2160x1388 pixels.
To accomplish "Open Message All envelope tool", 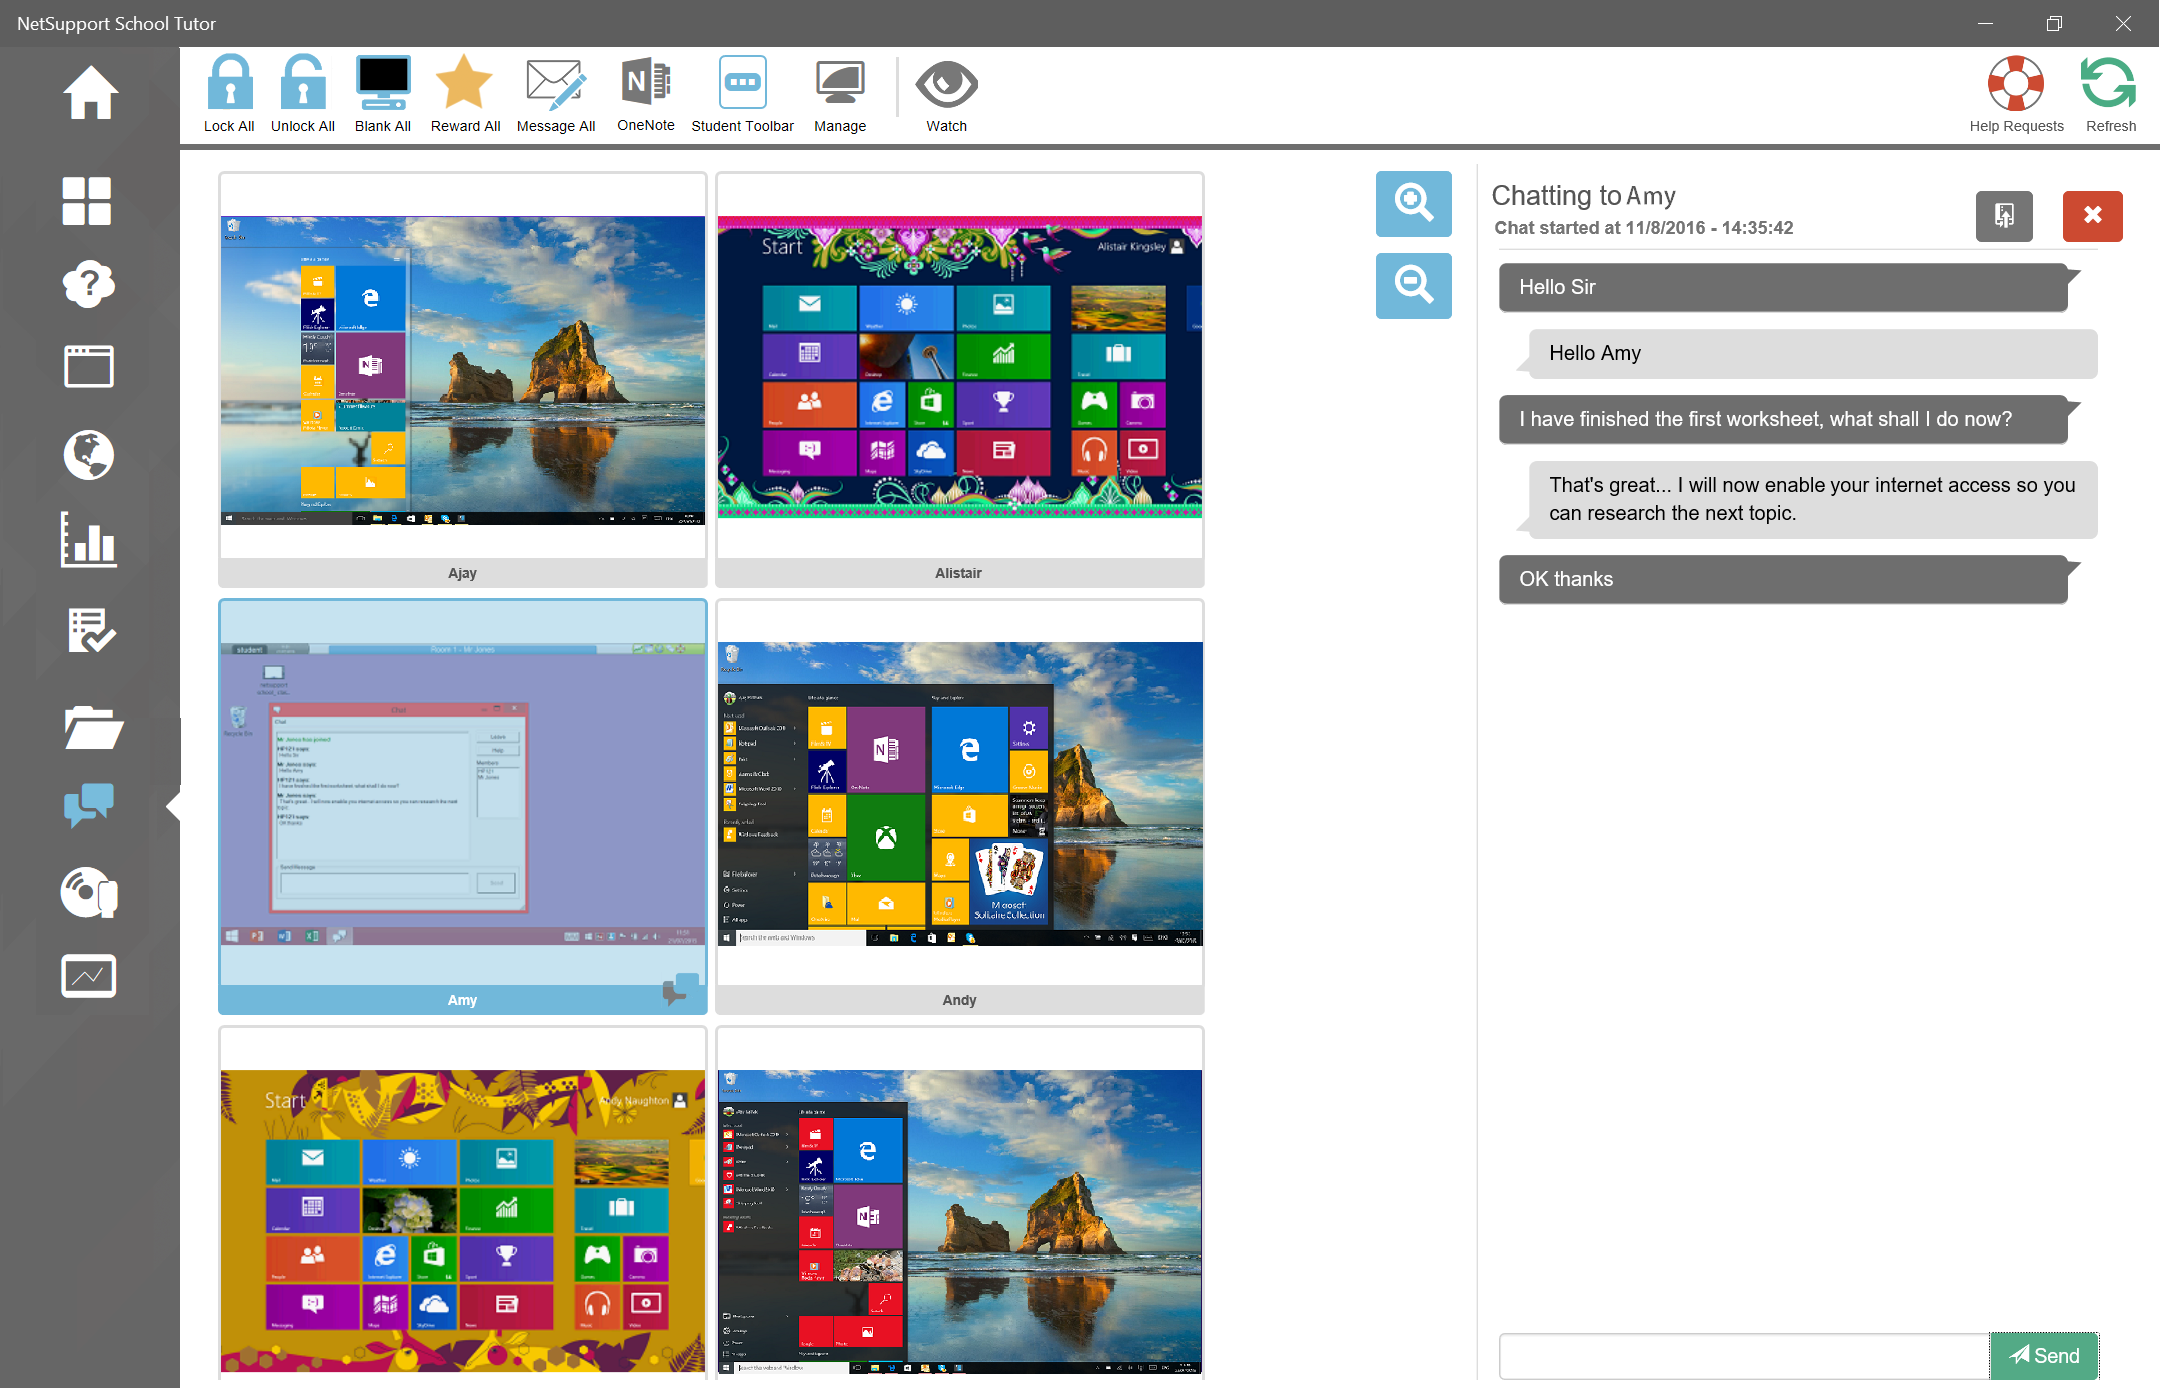I will click(x=555, y=84).
